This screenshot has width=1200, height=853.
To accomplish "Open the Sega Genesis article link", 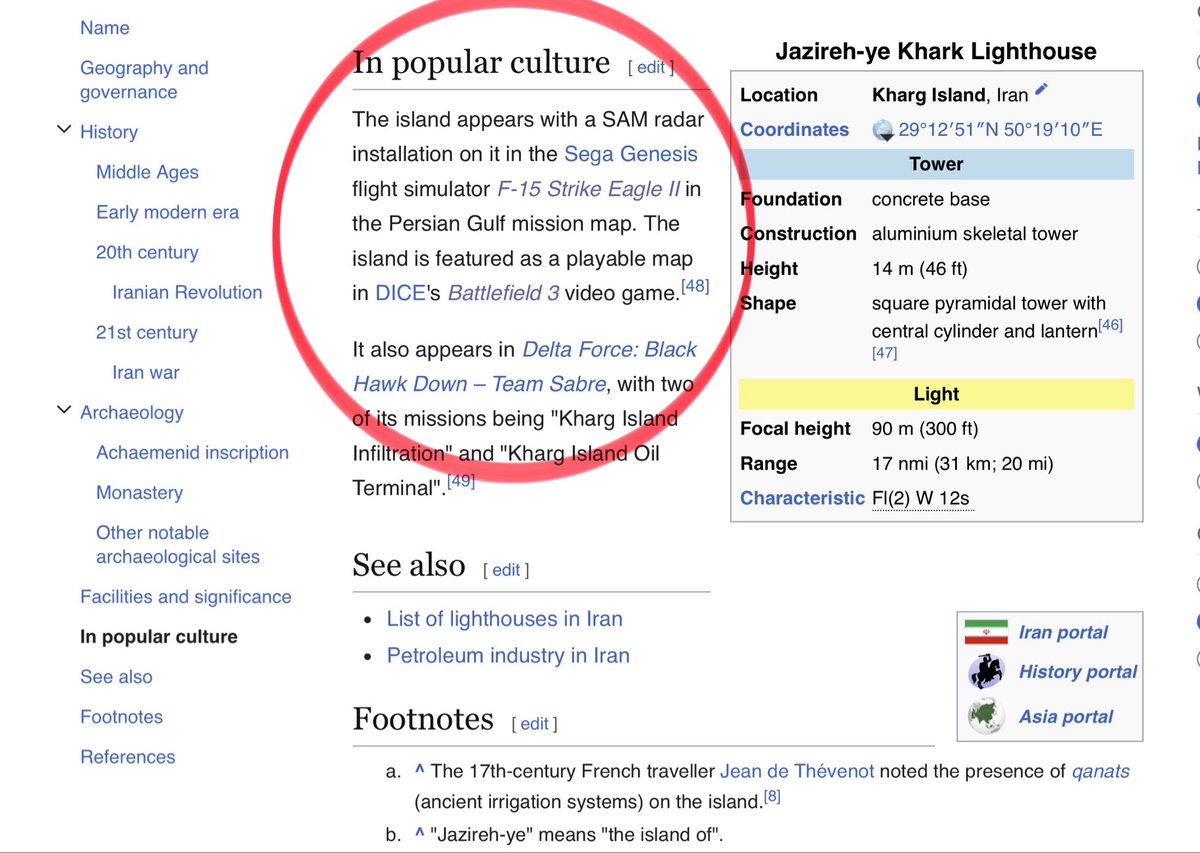I will pos(631,154).
